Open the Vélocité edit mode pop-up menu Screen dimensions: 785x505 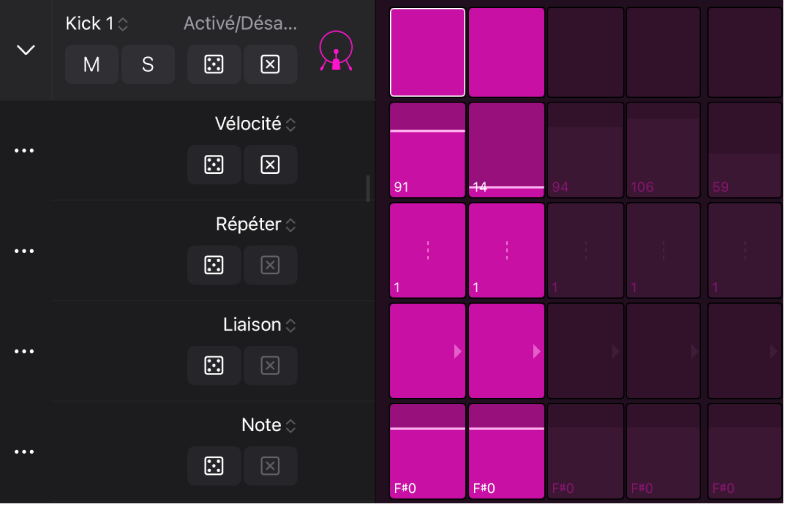pyautogui.click(x=256, y=125)
